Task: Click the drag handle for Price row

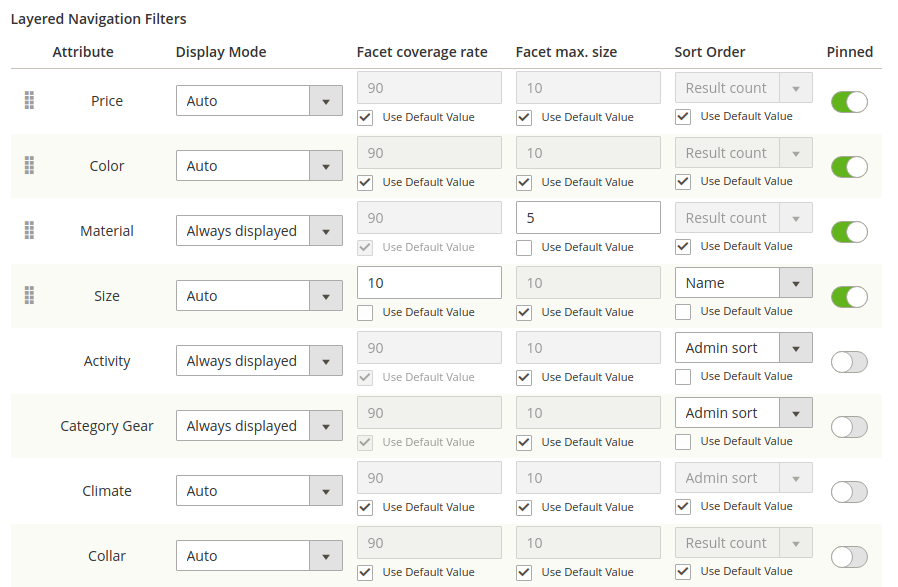Action: tap(29, 100)
